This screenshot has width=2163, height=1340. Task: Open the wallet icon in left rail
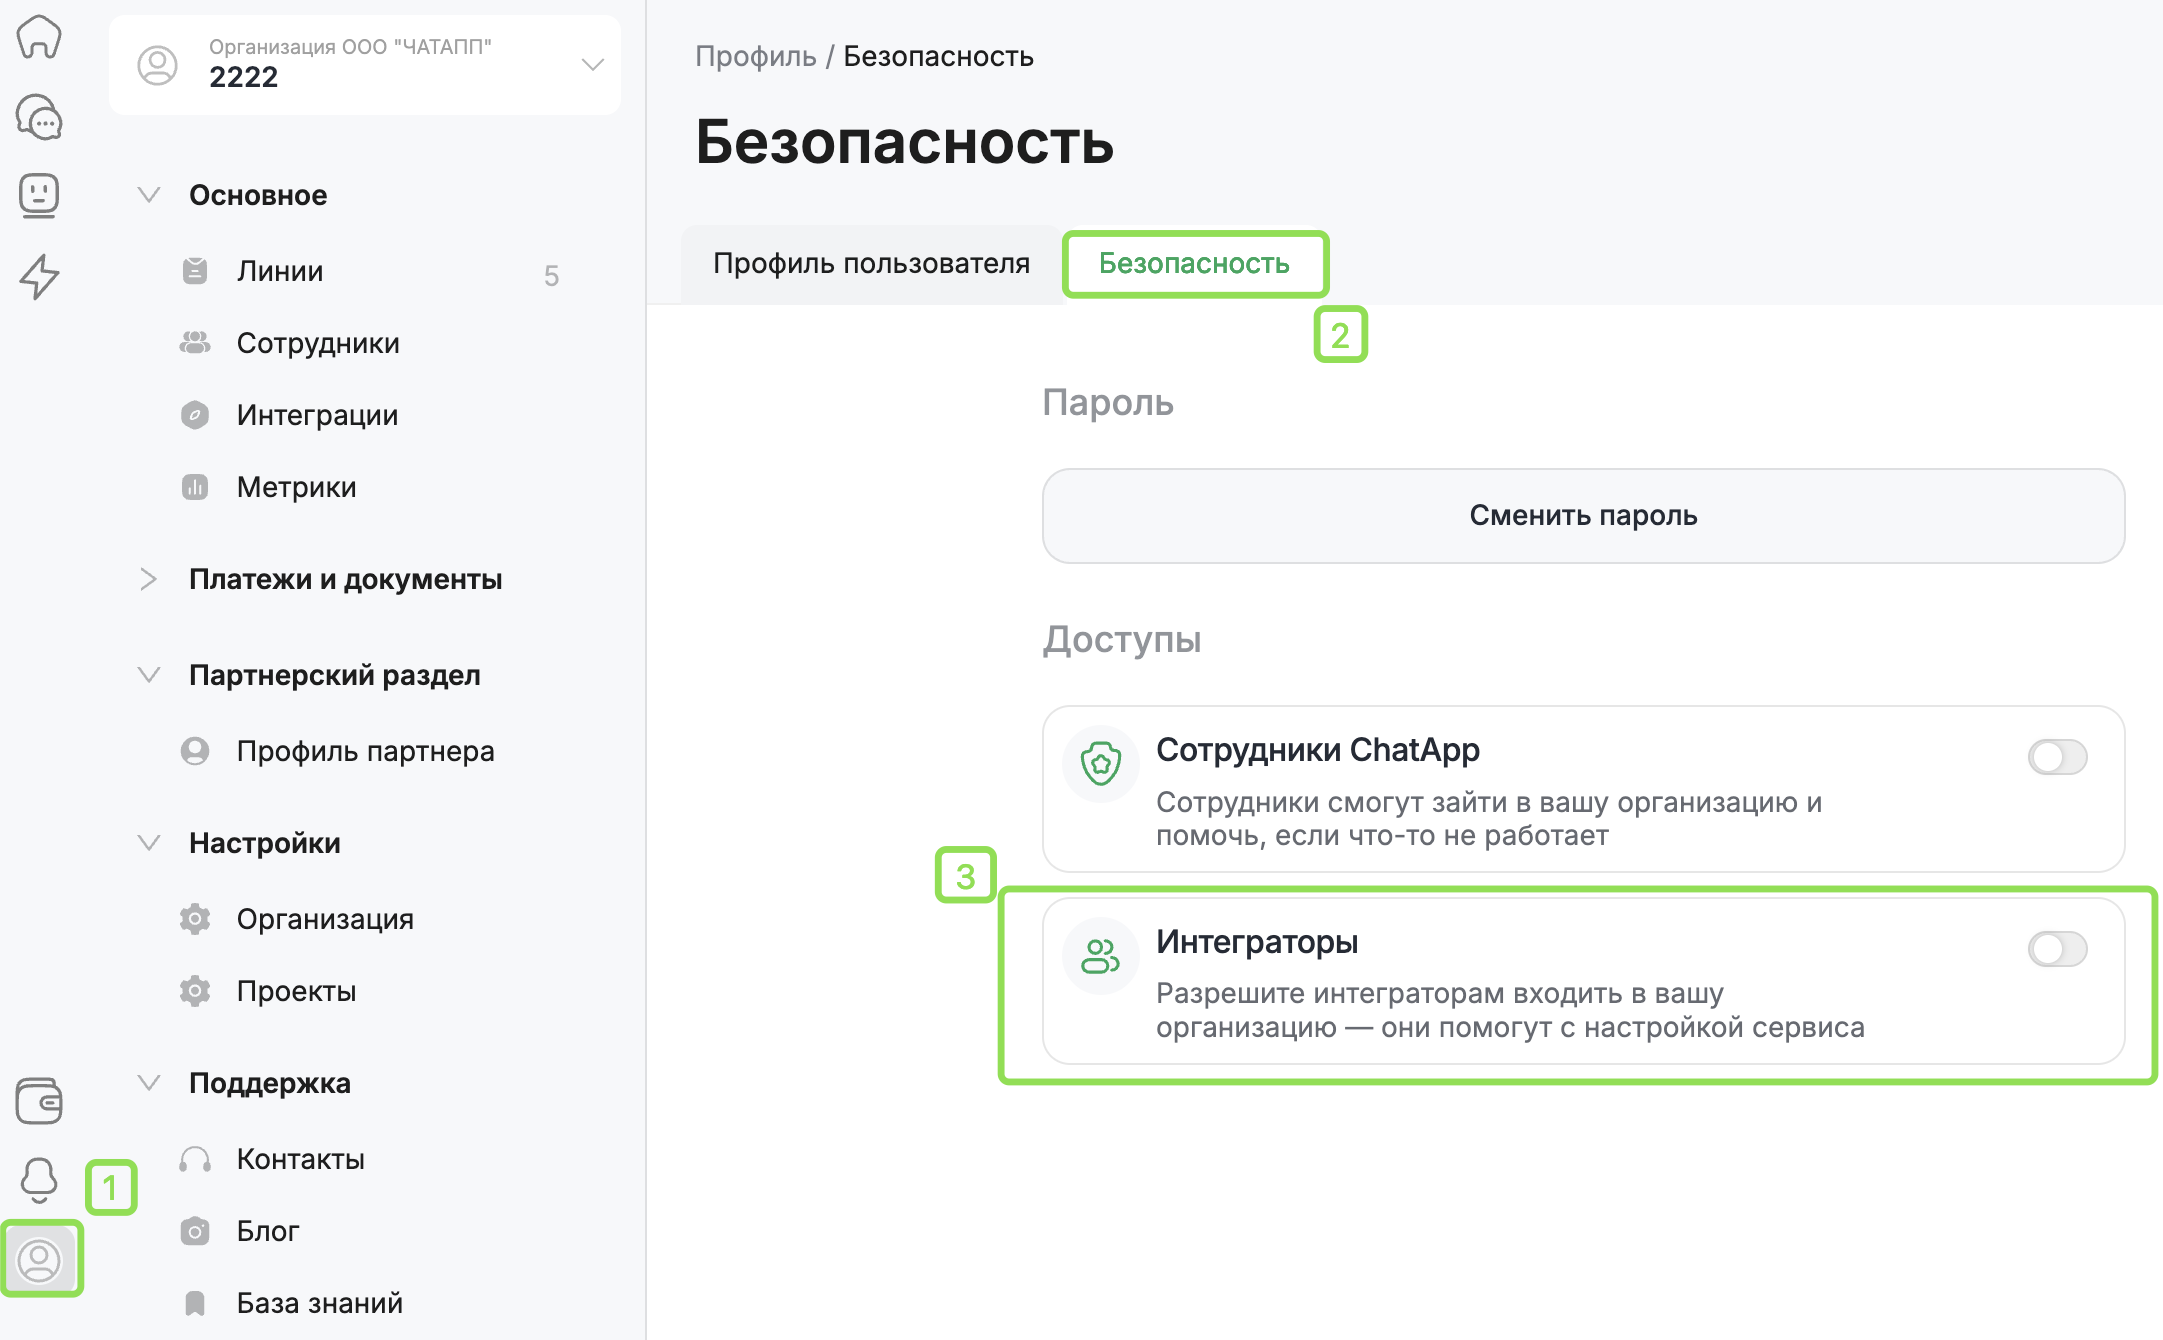coord(39,1101)
